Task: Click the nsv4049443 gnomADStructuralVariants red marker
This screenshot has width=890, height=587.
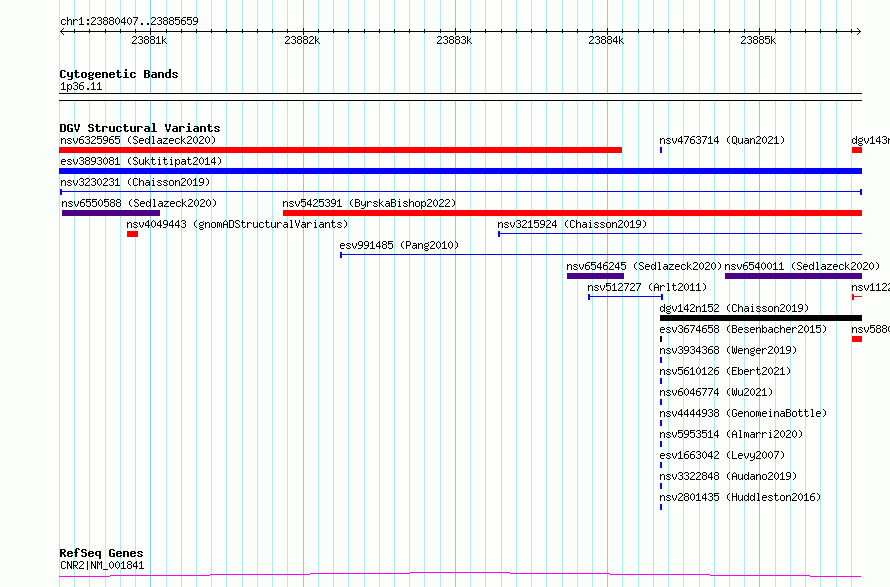Action: pos(132,234)
